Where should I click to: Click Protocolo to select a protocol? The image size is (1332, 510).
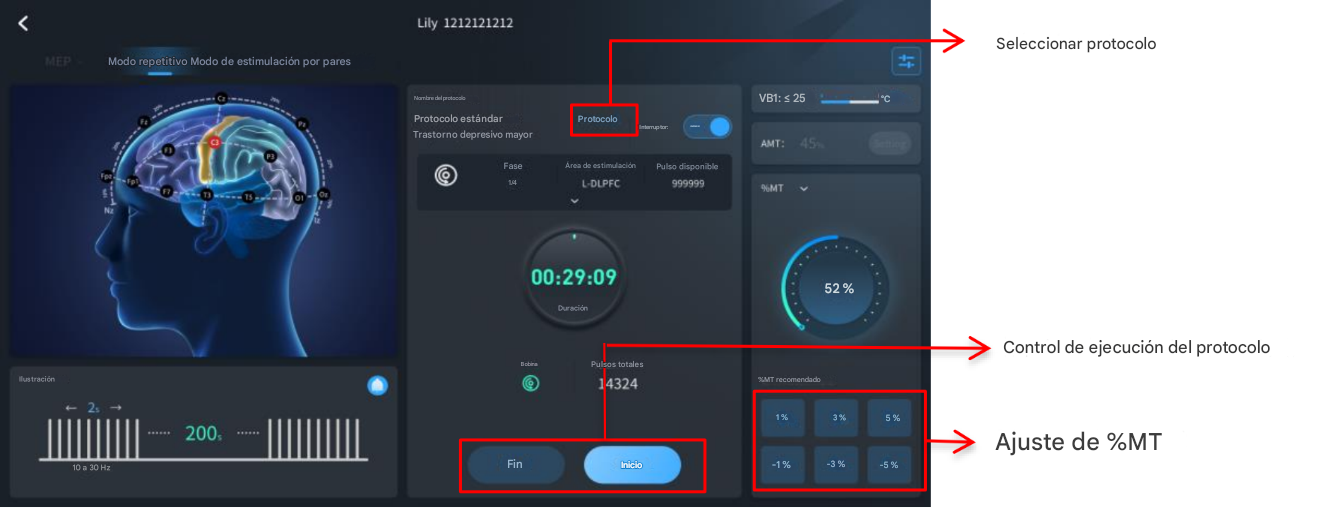[598, 119]
